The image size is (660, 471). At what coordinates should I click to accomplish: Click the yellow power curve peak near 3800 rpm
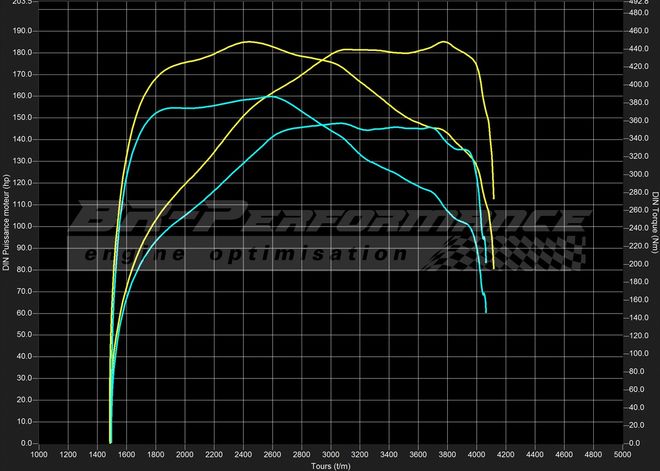tap(443, 42)
